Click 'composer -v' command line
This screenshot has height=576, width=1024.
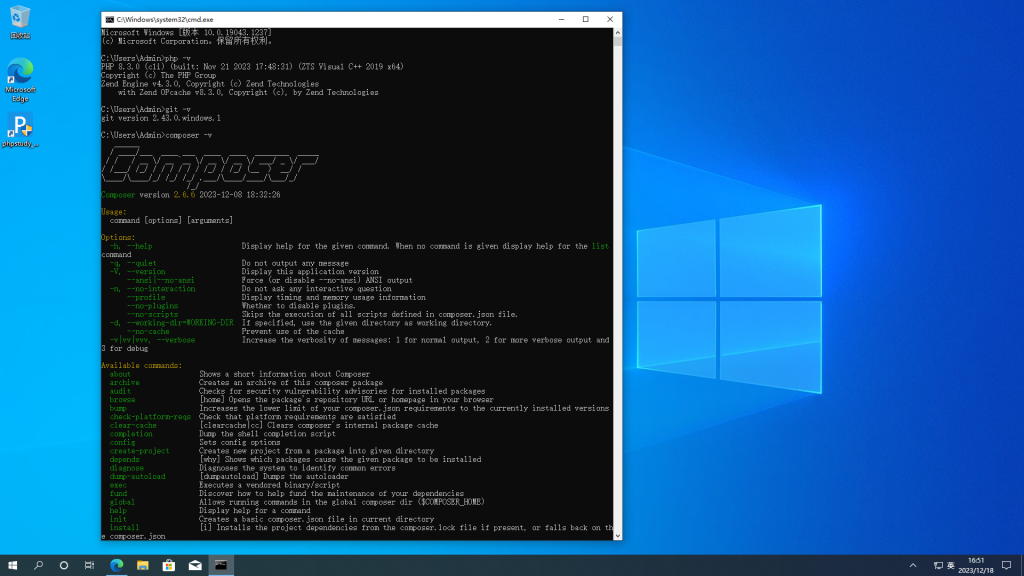point(157,135)
